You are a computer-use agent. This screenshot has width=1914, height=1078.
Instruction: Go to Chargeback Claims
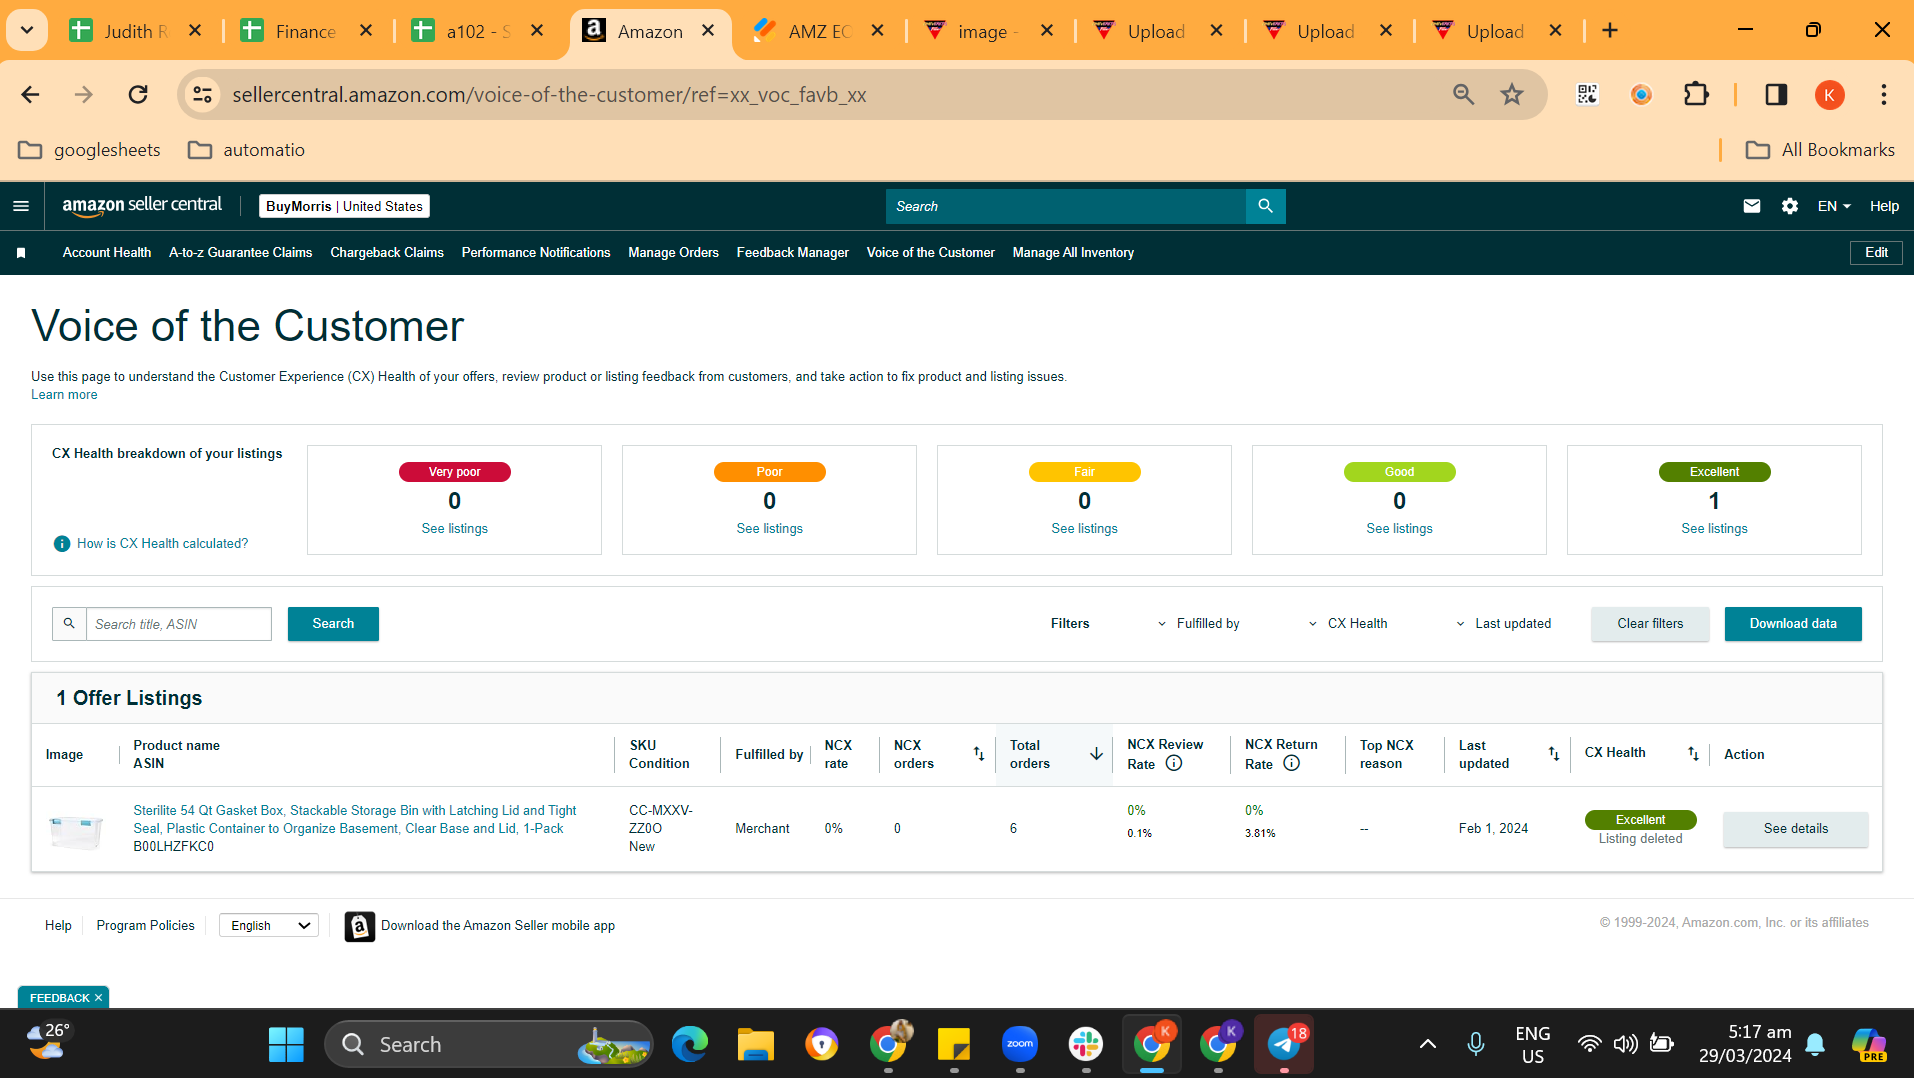[387, 253]
